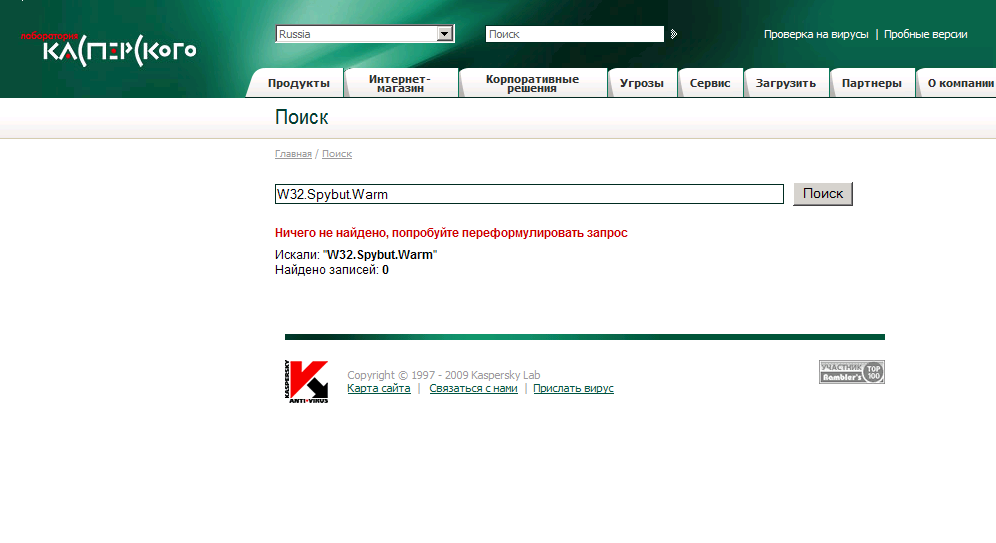Click the Поиск breadcrumb link
Viewport: 996px width, 543px height.
pos(337,154)
